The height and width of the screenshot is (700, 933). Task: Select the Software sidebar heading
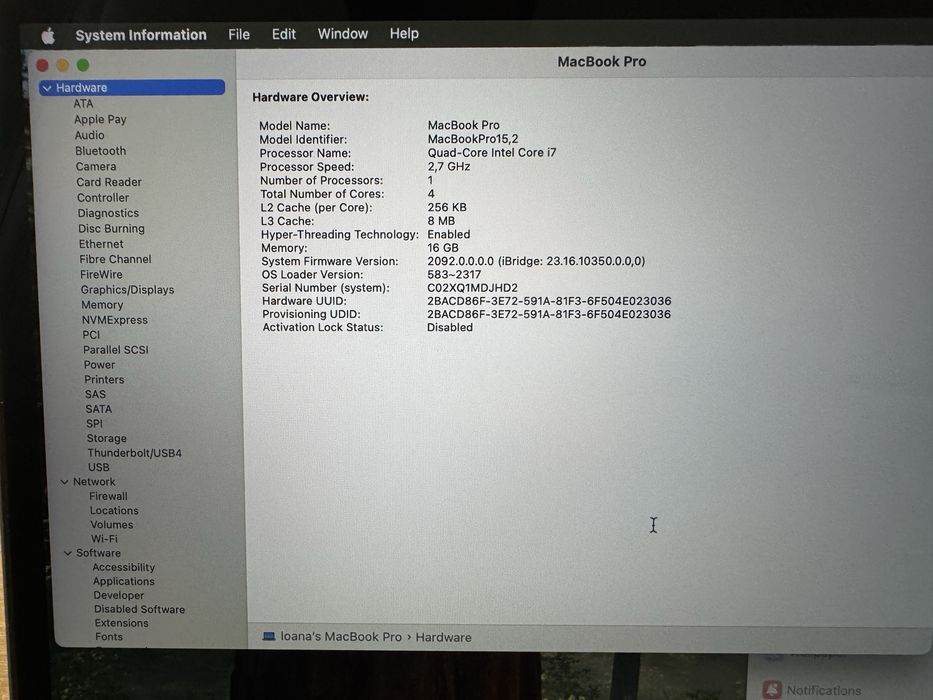tap(98, 554)
